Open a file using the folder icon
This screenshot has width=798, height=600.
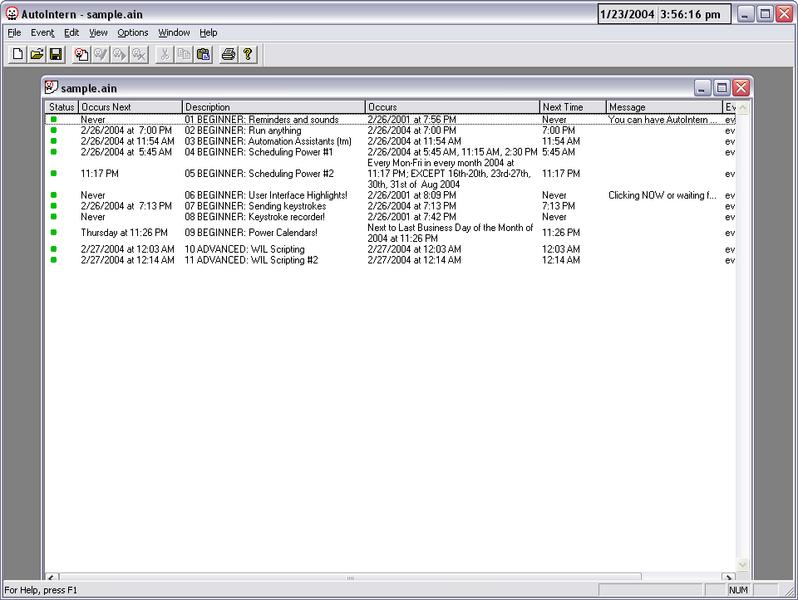point(37,54)
